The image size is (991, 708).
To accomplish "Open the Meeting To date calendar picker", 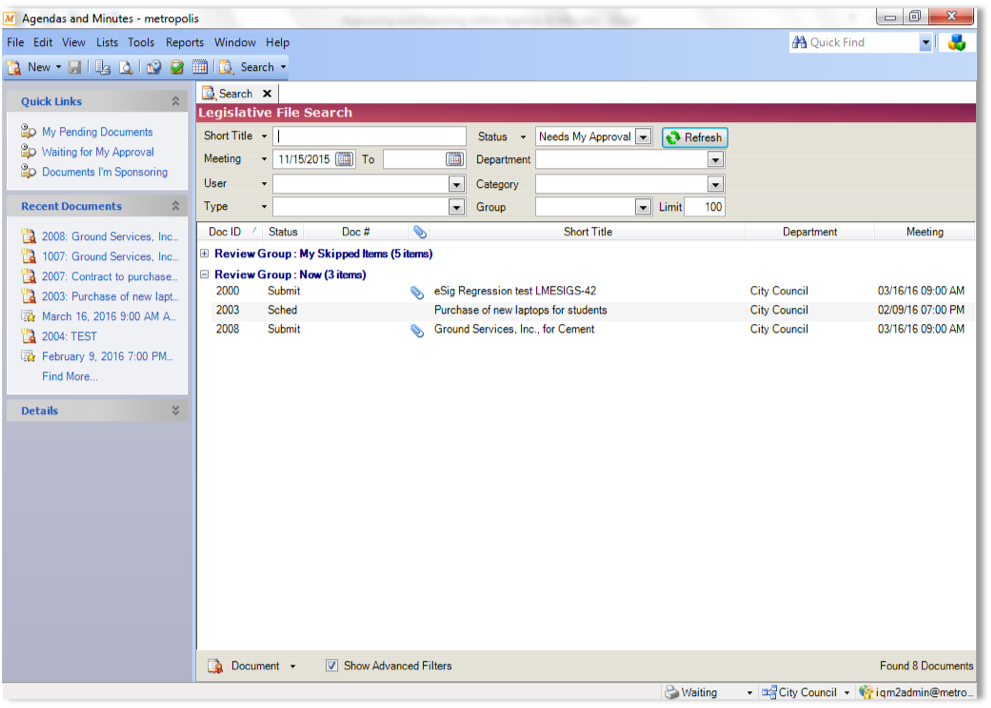I will click(455, 159).
